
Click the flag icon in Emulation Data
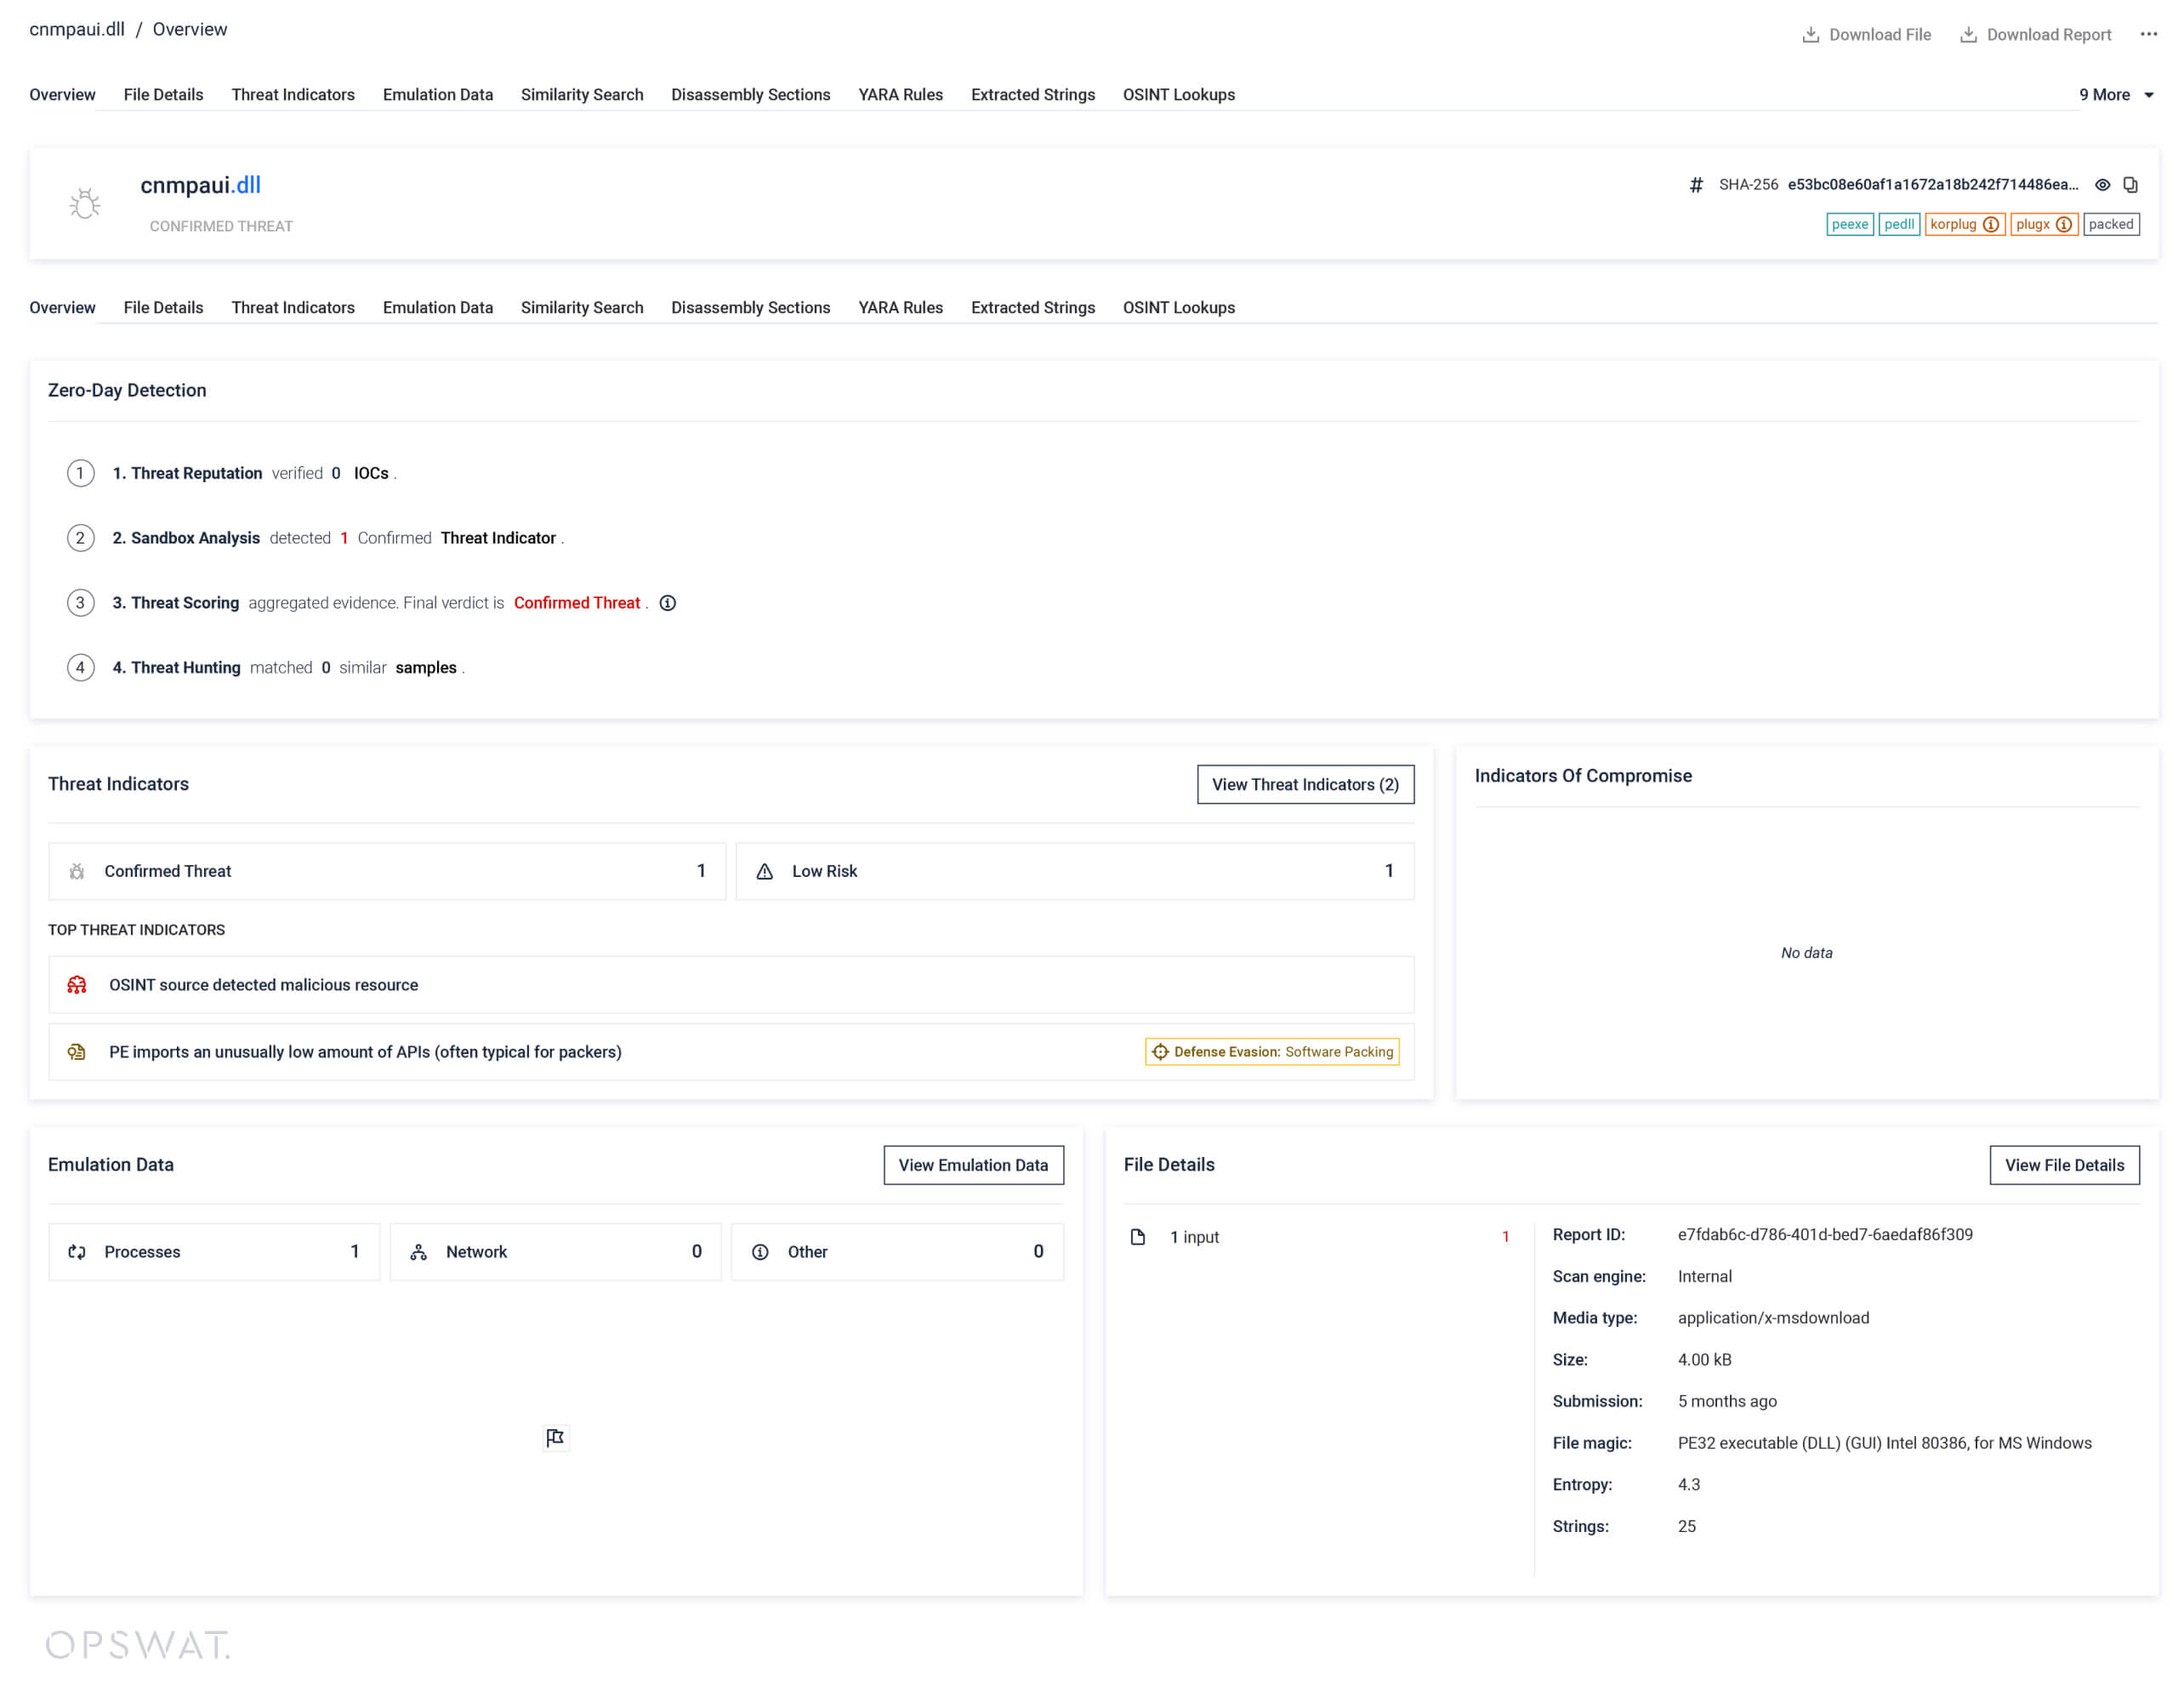point(555,1438)
